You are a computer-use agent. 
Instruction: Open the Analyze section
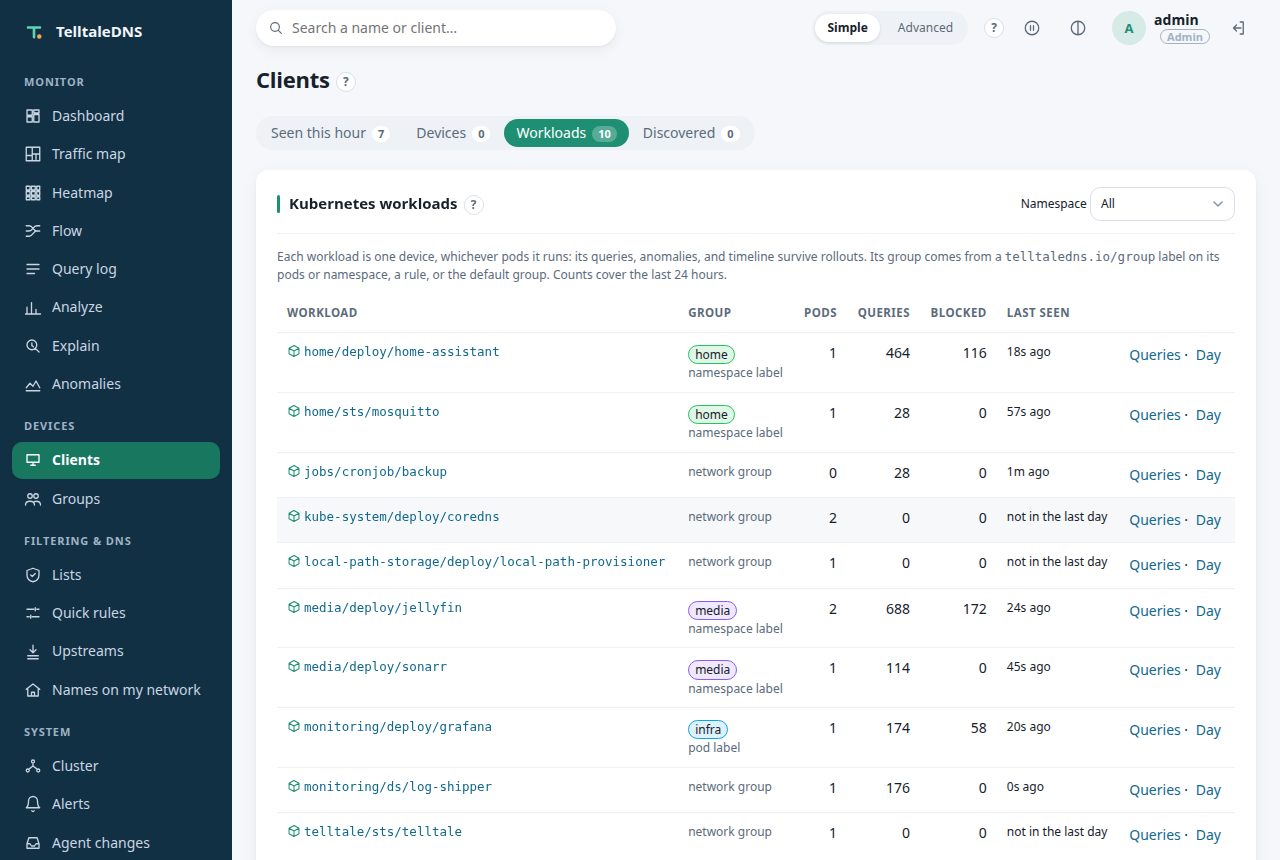pyautogui.click(x=116, y=307)
